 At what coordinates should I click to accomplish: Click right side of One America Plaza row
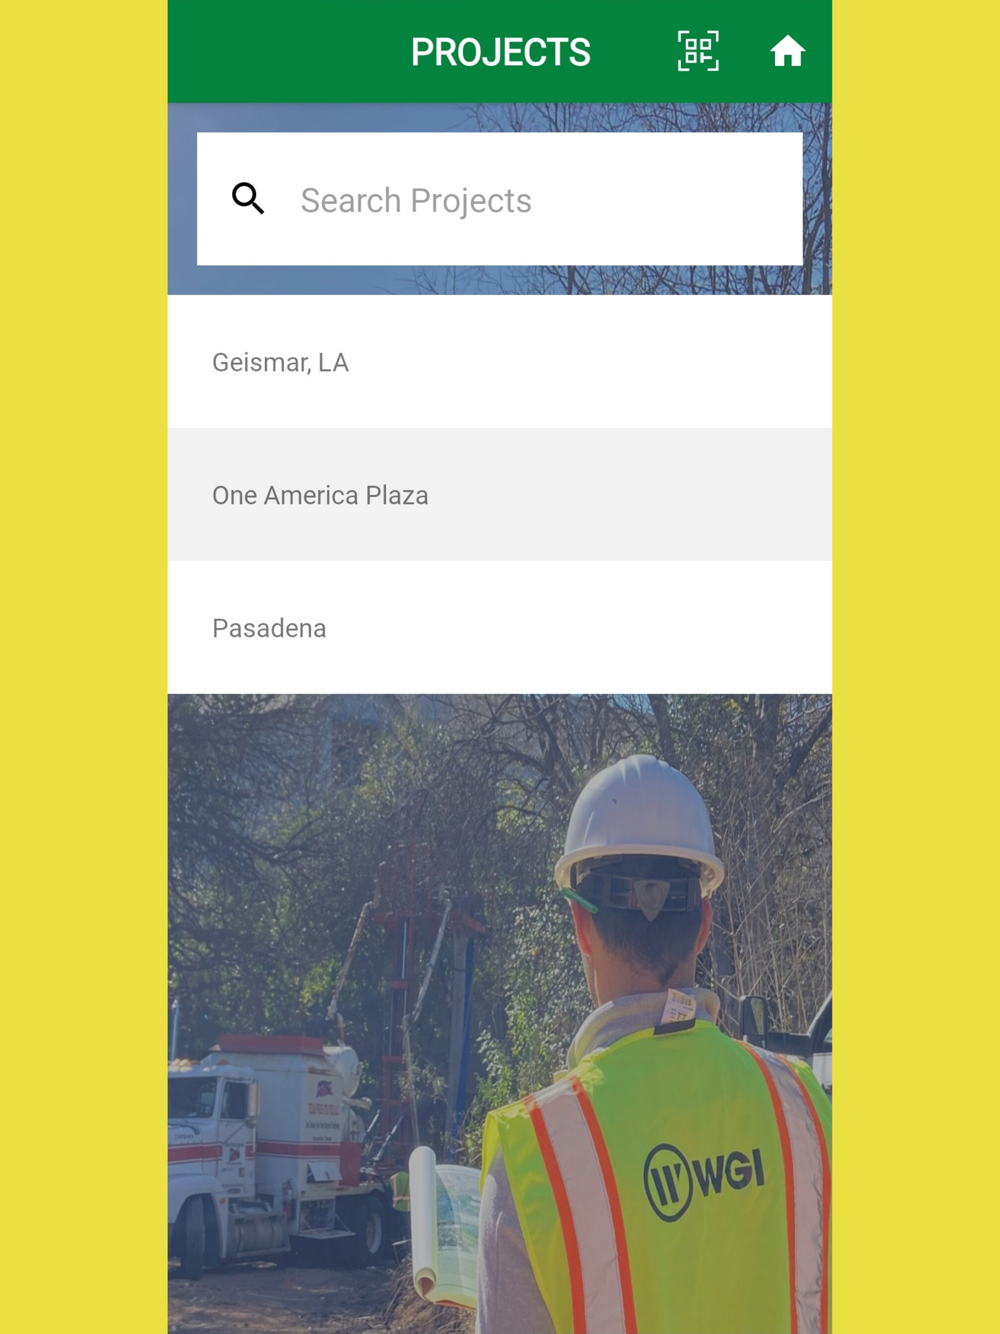point(700,495)
